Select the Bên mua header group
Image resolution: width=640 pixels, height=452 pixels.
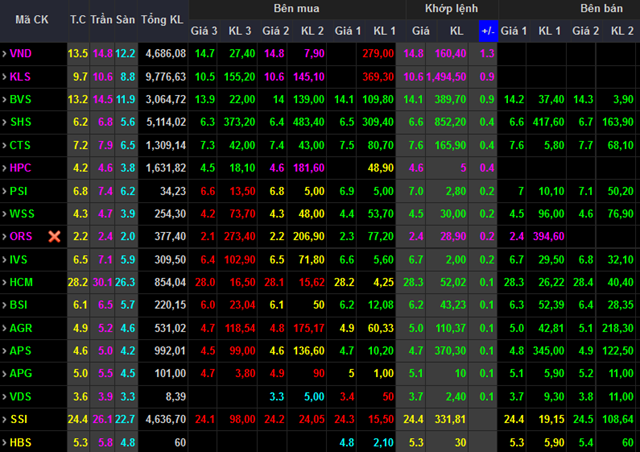pos(295,8)
